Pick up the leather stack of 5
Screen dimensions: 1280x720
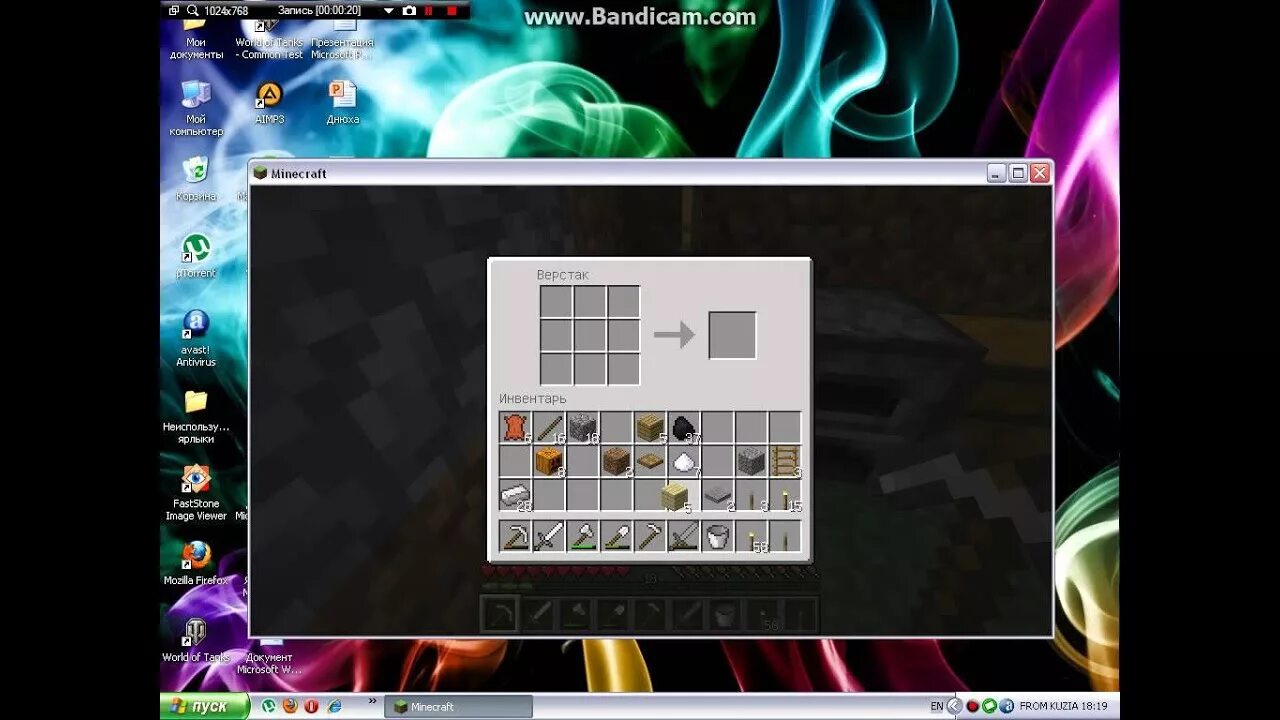click(515, 428)
